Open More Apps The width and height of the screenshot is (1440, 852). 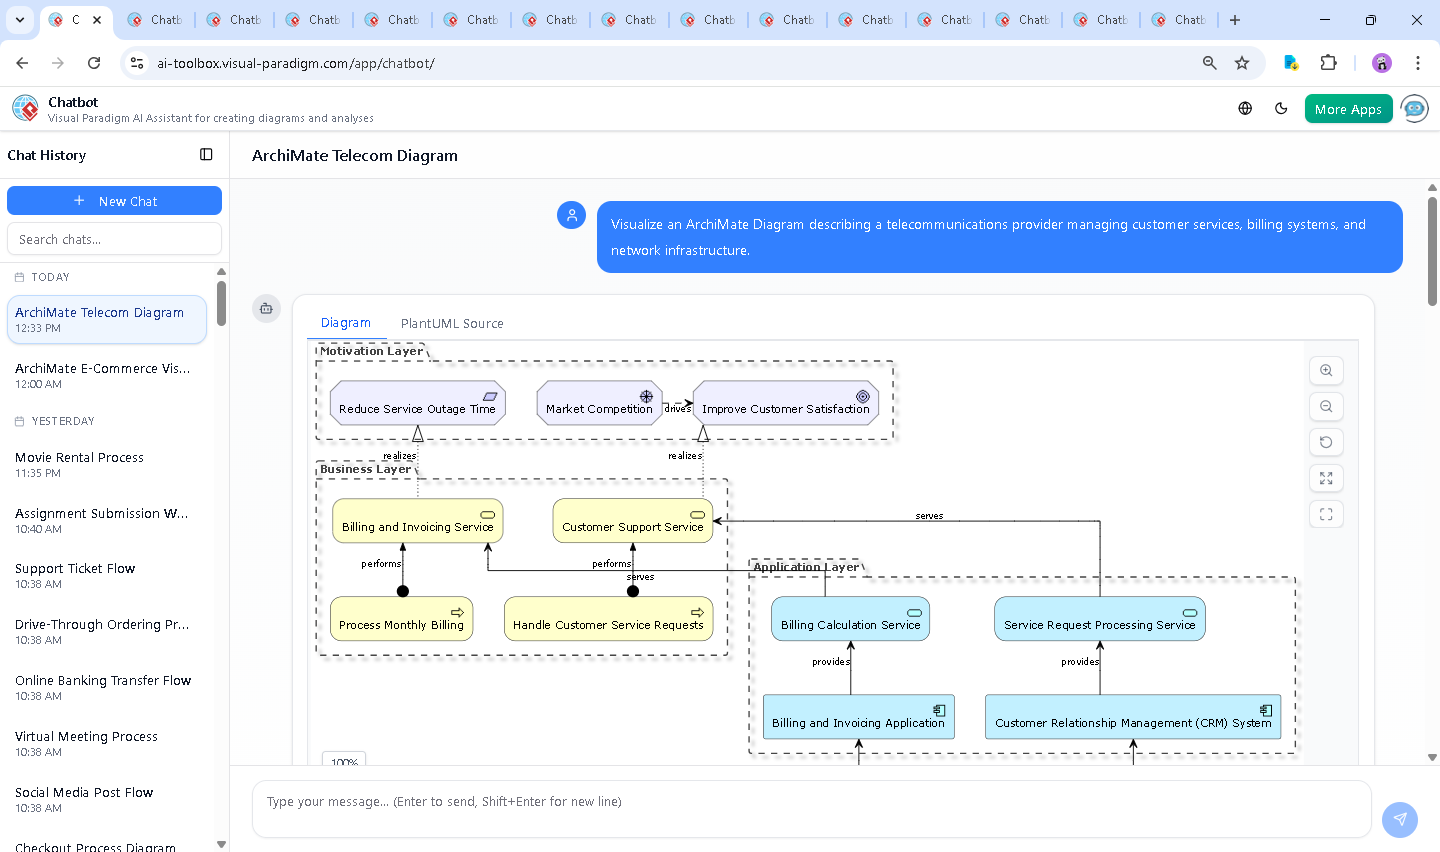tap(1348, 108)
